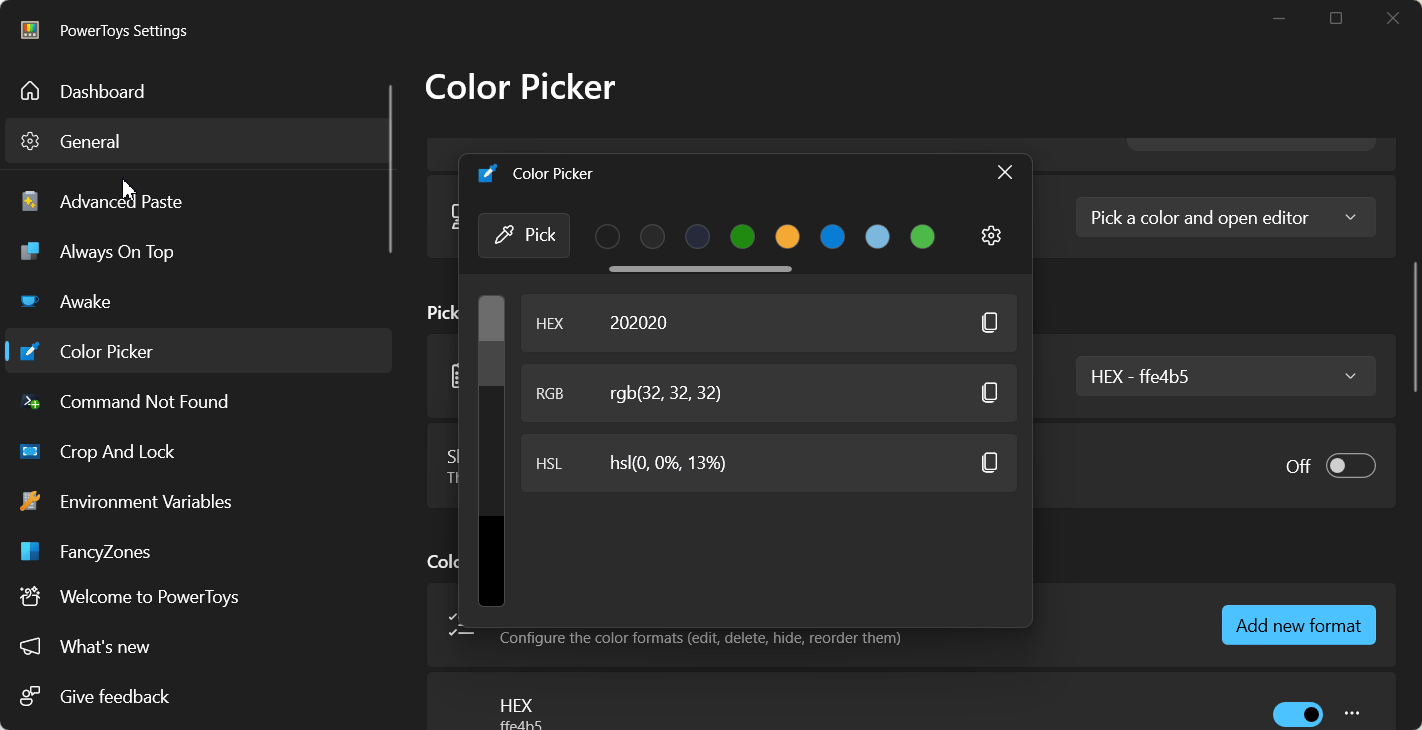The image size is (1422, 730).
Task: Copy the HSL value hsl(0, 0%, 13%)
Action: click(x=989, y=462)
